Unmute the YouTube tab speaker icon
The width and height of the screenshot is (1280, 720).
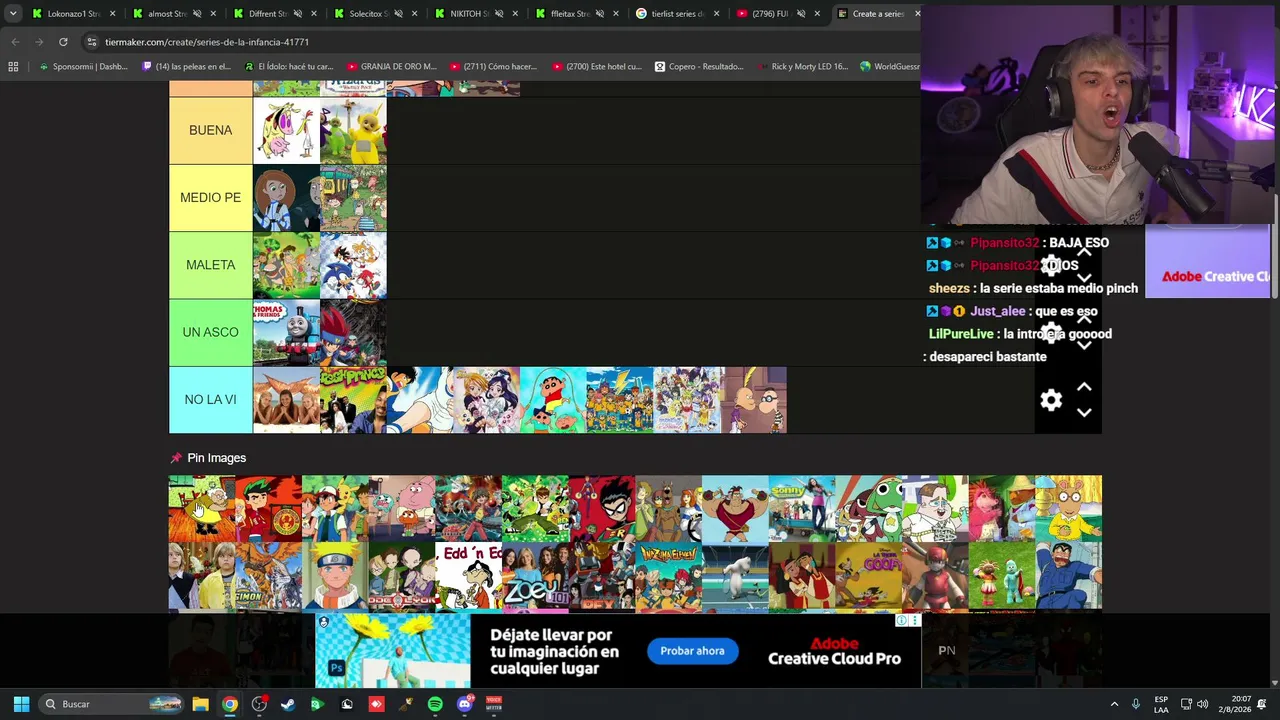tap(800, 14)
